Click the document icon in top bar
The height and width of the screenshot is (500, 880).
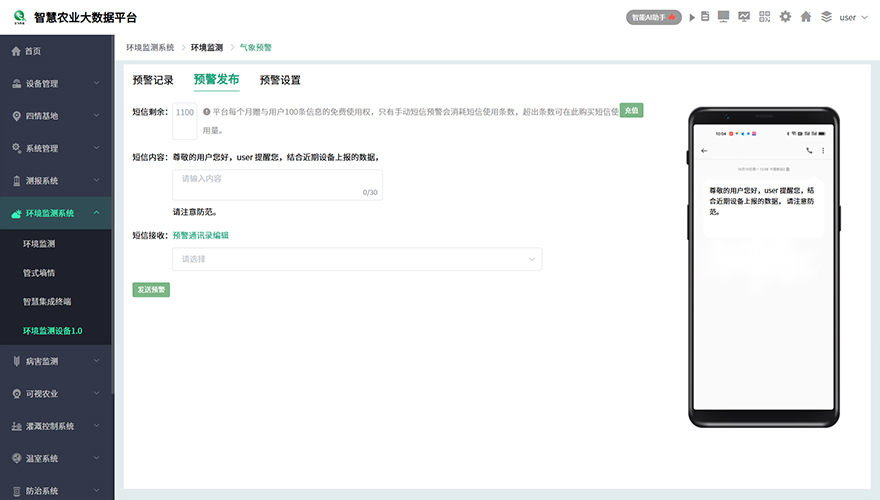(705, 17)
